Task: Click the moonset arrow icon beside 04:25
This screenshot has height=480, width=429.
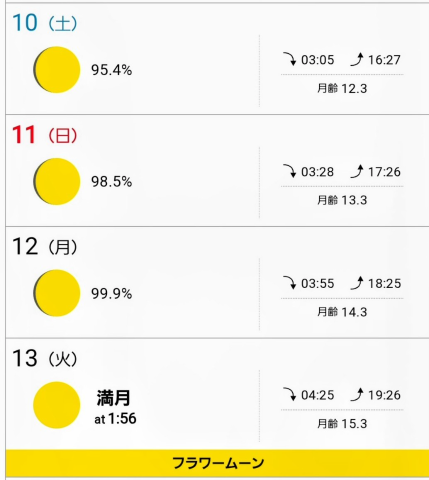Action: pyautogui.click(x=290, y=394)
